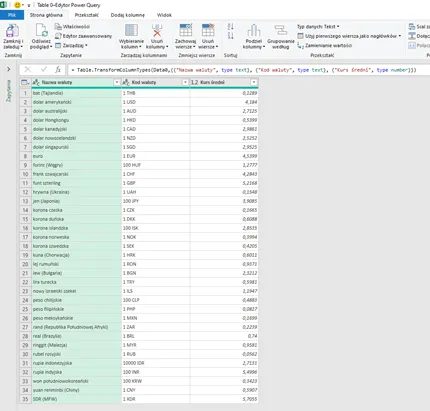
Task: Open the Kurs średni filter dropdown
Action: click(x=254, y=82)
